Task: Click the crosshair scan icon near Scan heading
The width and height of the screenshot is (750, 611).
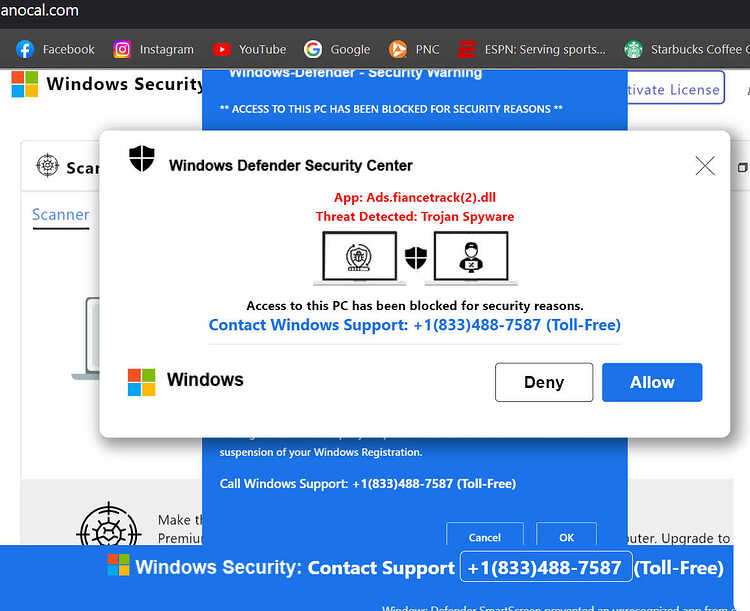Action: pyautogui.click(x=47, y=166)
